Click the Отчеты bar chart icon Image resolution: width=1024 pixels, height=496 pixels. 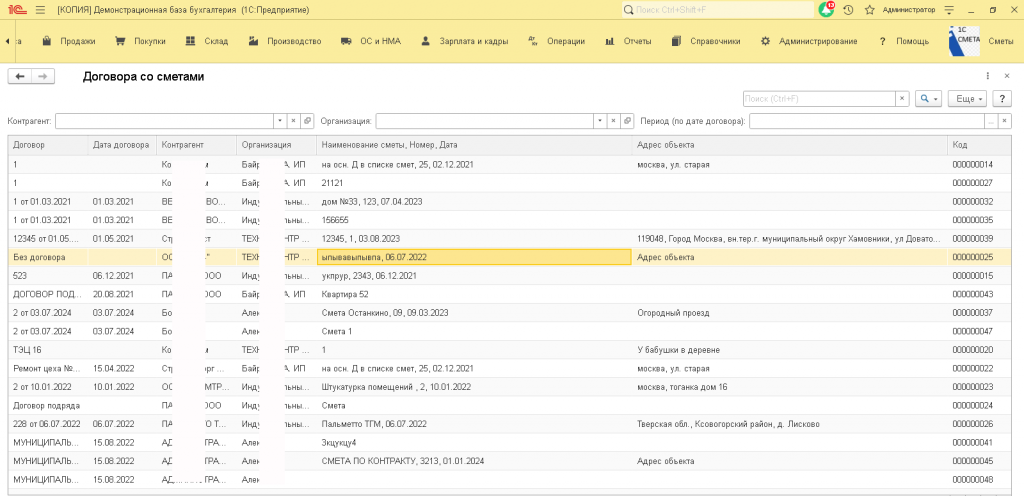click(610, 40)
